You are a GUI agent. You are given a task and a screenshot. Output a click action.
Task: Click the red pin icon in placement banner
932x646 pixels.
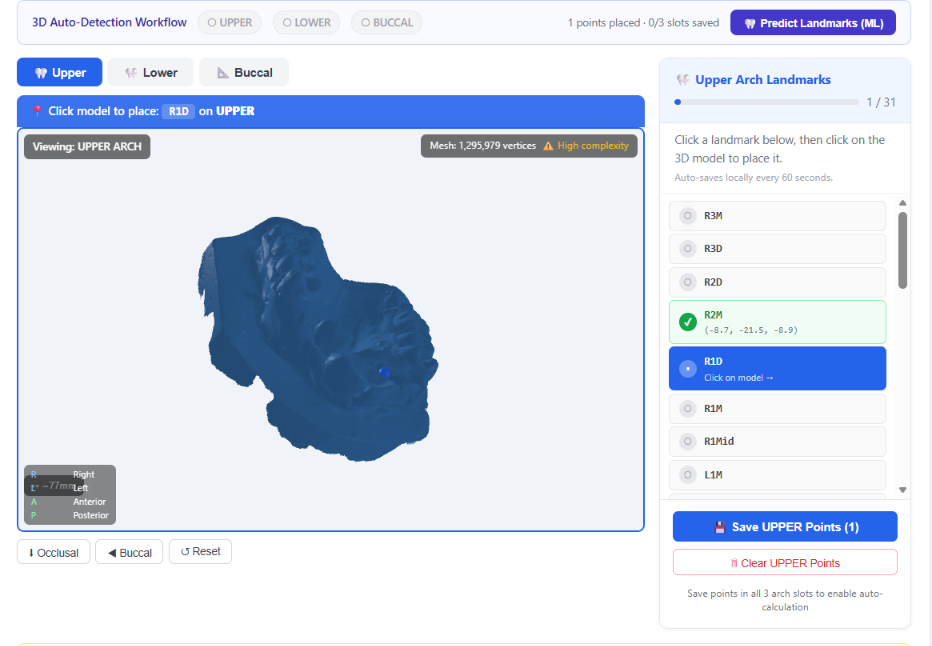click(37, 111)
